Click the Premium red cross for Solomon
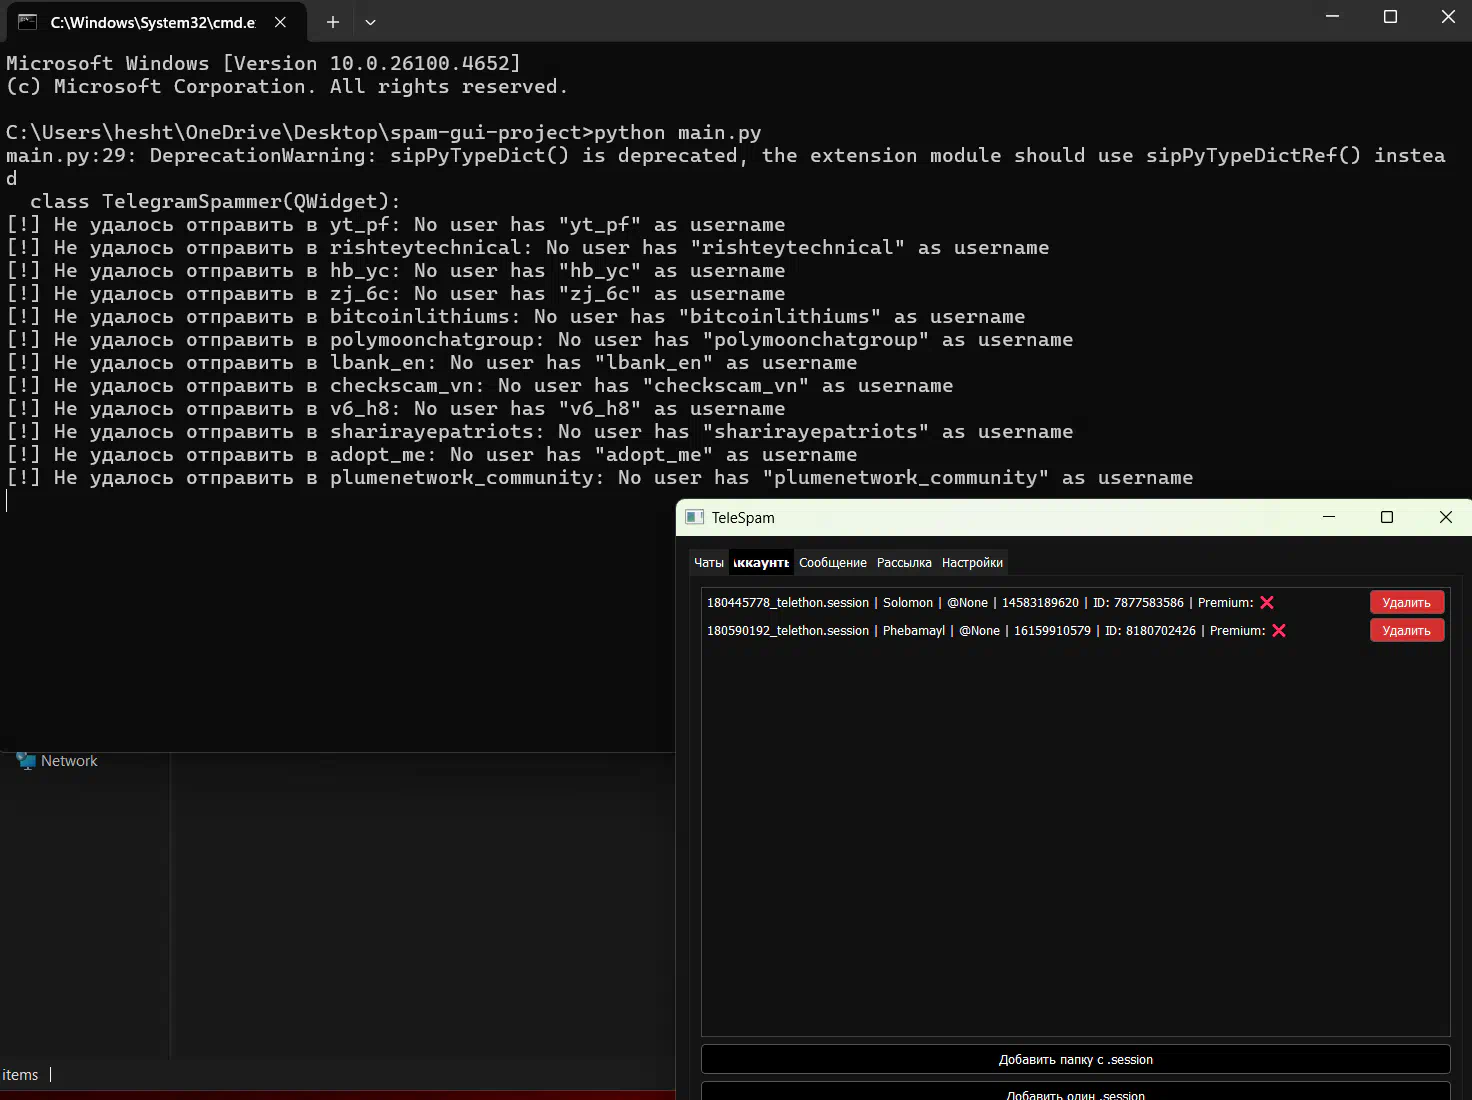 1267,602
